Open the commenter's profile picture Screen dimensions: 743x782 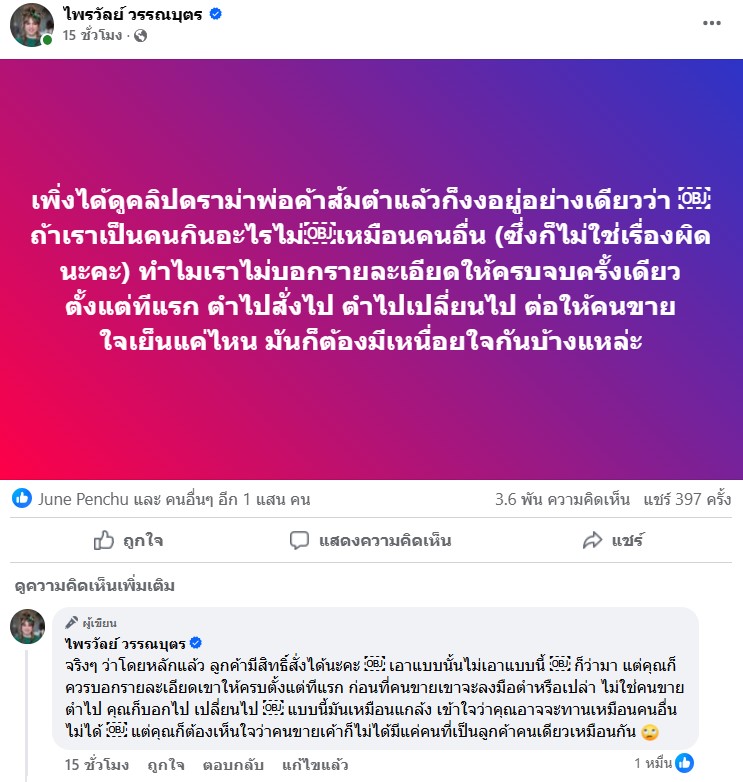[x=27, y=626]
